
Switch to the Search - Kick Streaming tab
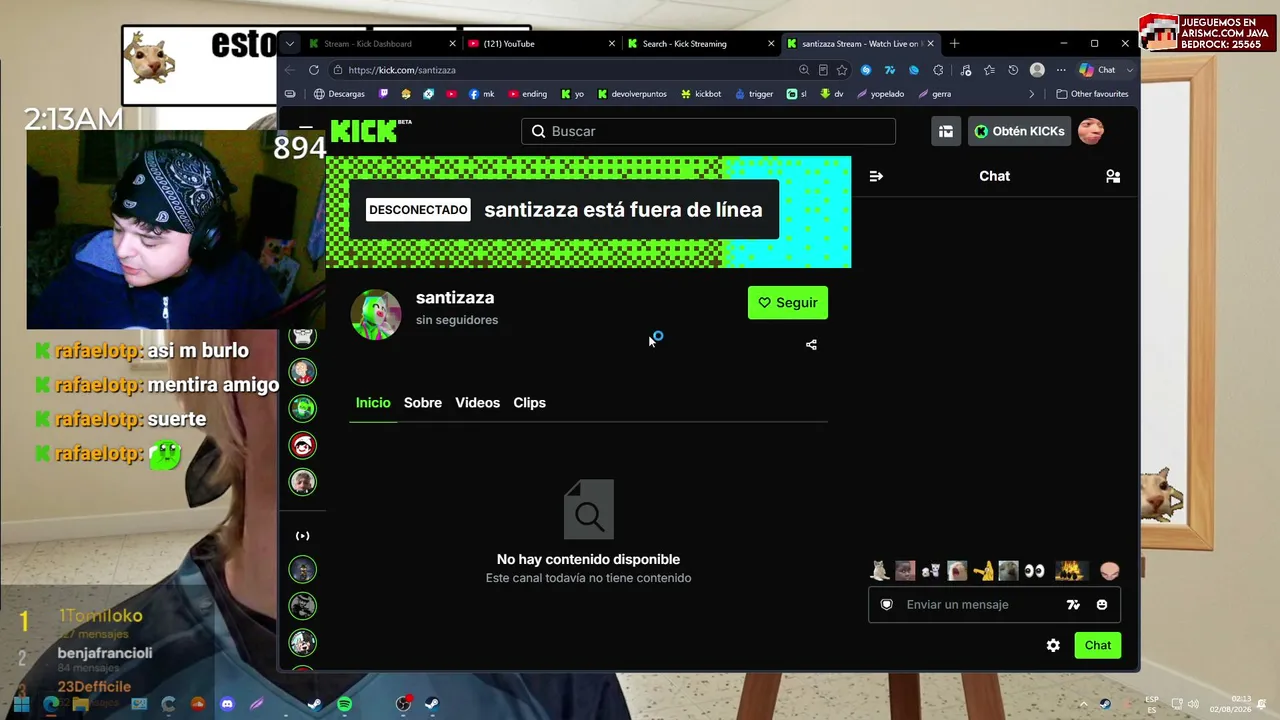(701, 43)
